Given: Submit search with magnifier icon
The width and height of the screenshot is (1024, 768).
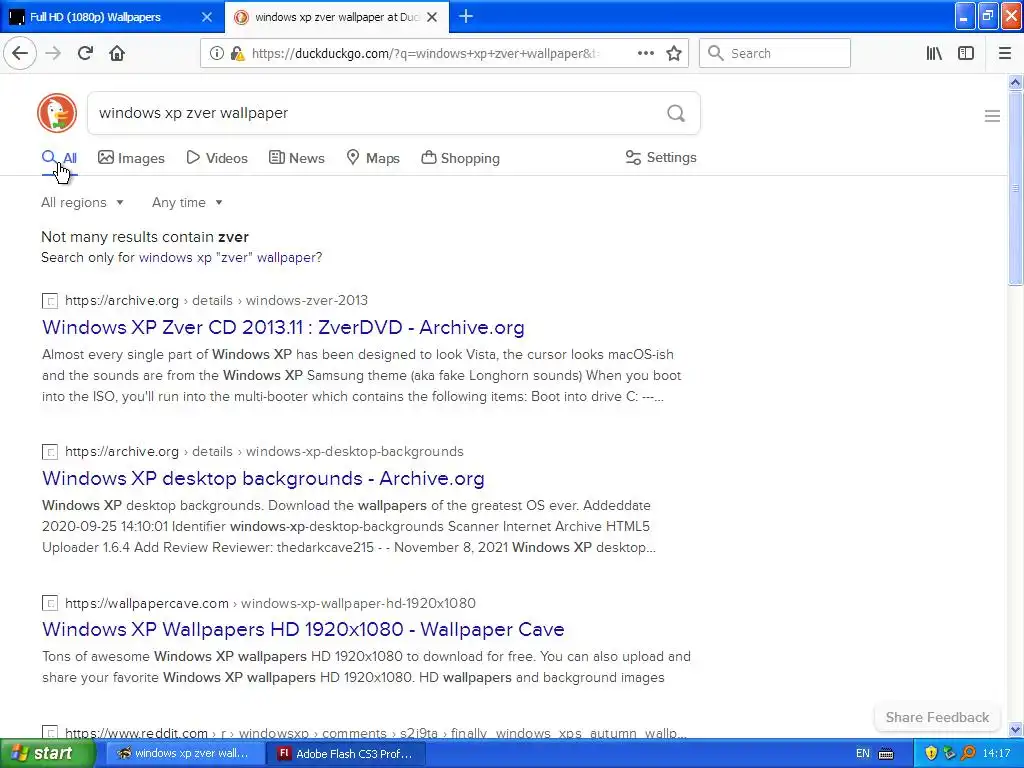Looking at the screenshot, I should (x=676, y=113).
